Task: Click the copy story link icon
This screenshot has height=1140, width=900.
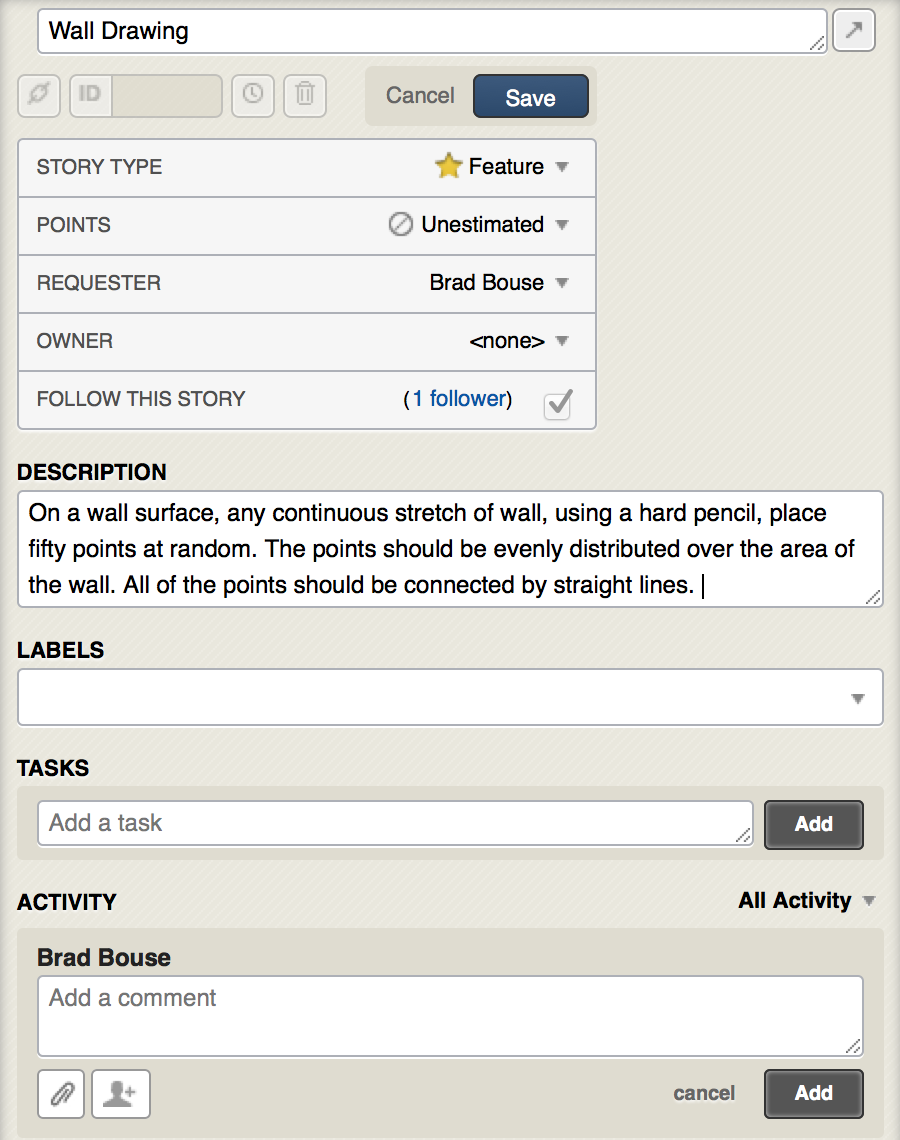Action: [39, 95]
